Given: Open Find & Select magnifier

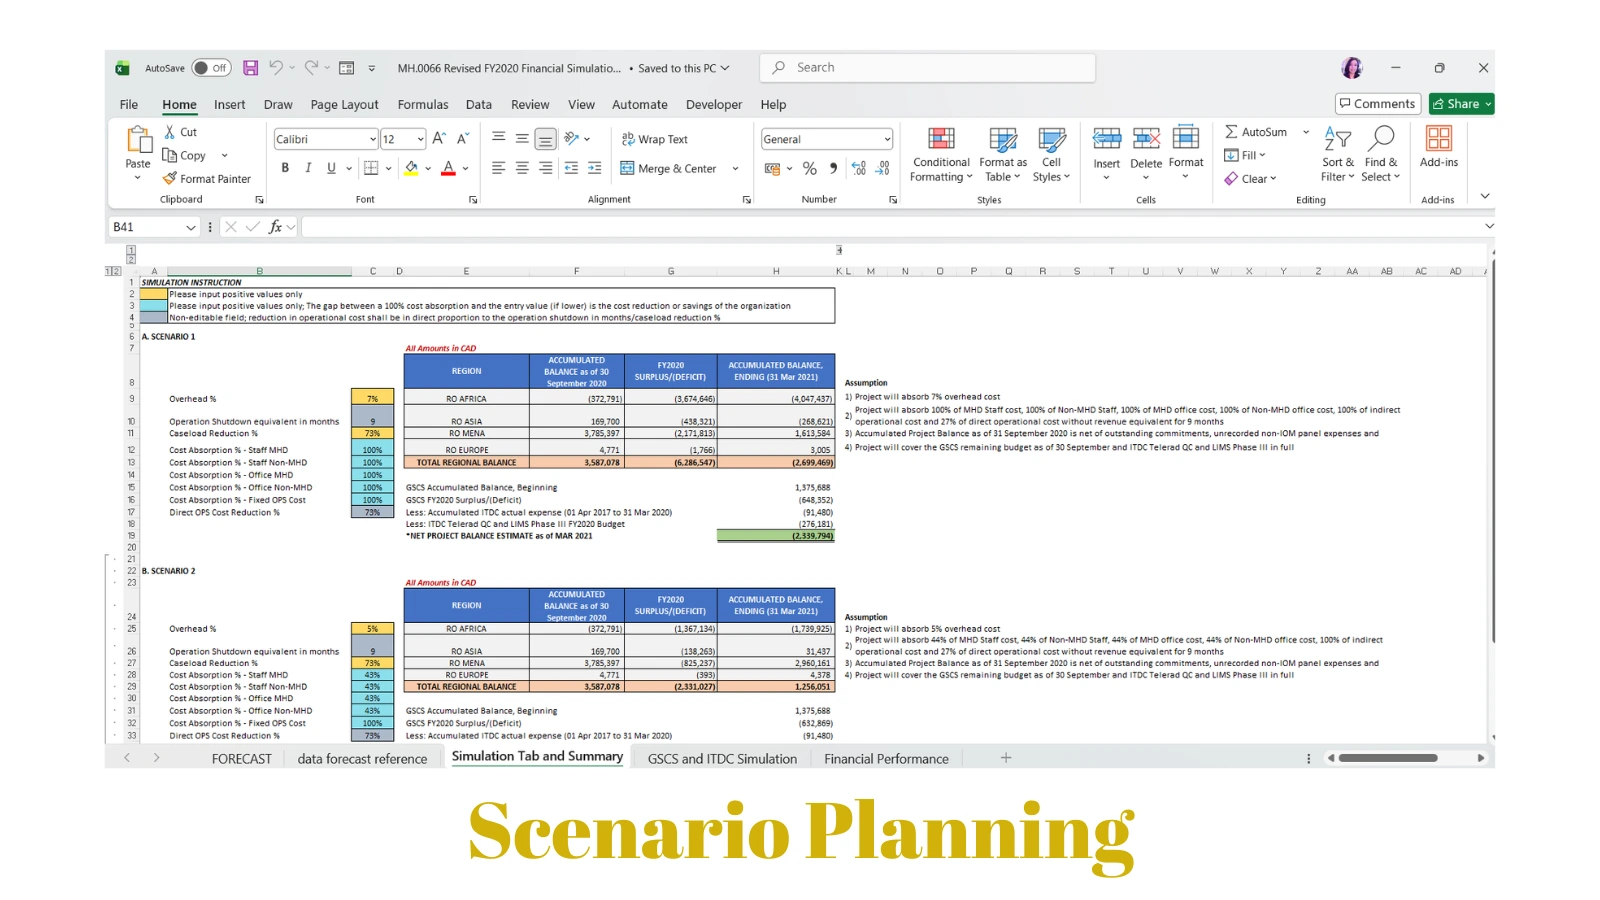Looking at the screenshot, I should 1381,155.
